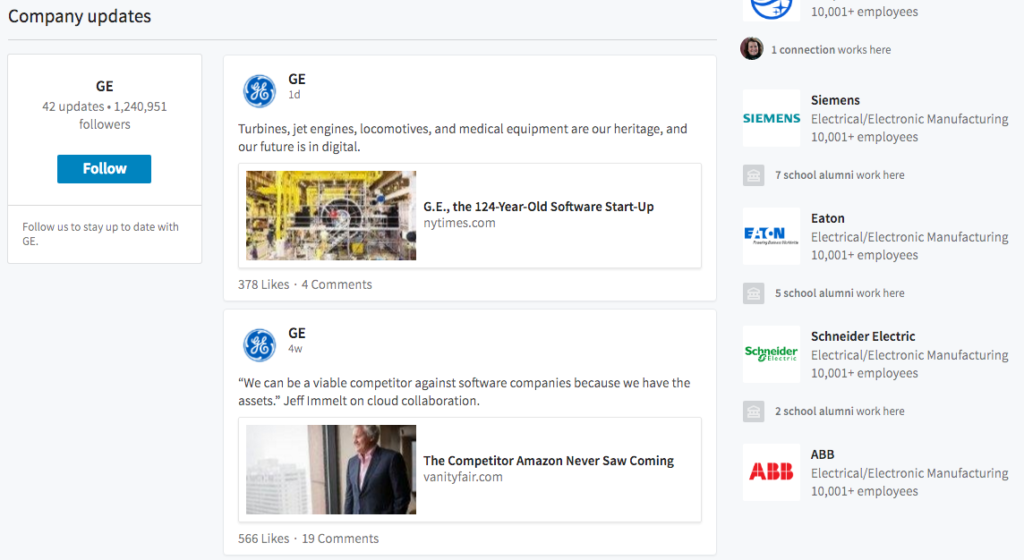Click the connection's profile photo
1024x560 pixels.
(752, 49)
